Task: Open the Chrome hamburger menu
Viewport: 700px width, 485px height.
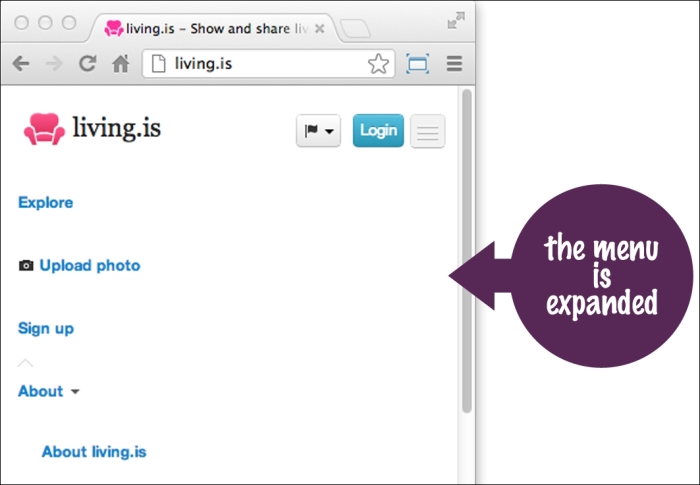Action: click(454, 63)
